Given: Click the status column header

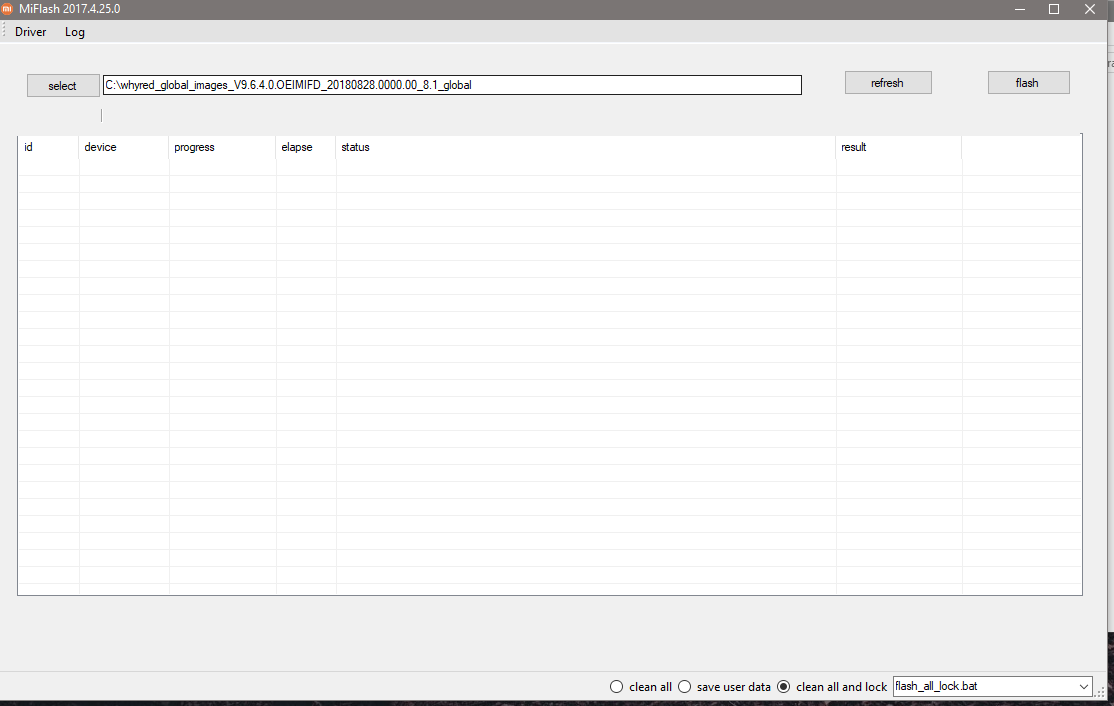Looking at the screenshot, I should coord(585,147).
